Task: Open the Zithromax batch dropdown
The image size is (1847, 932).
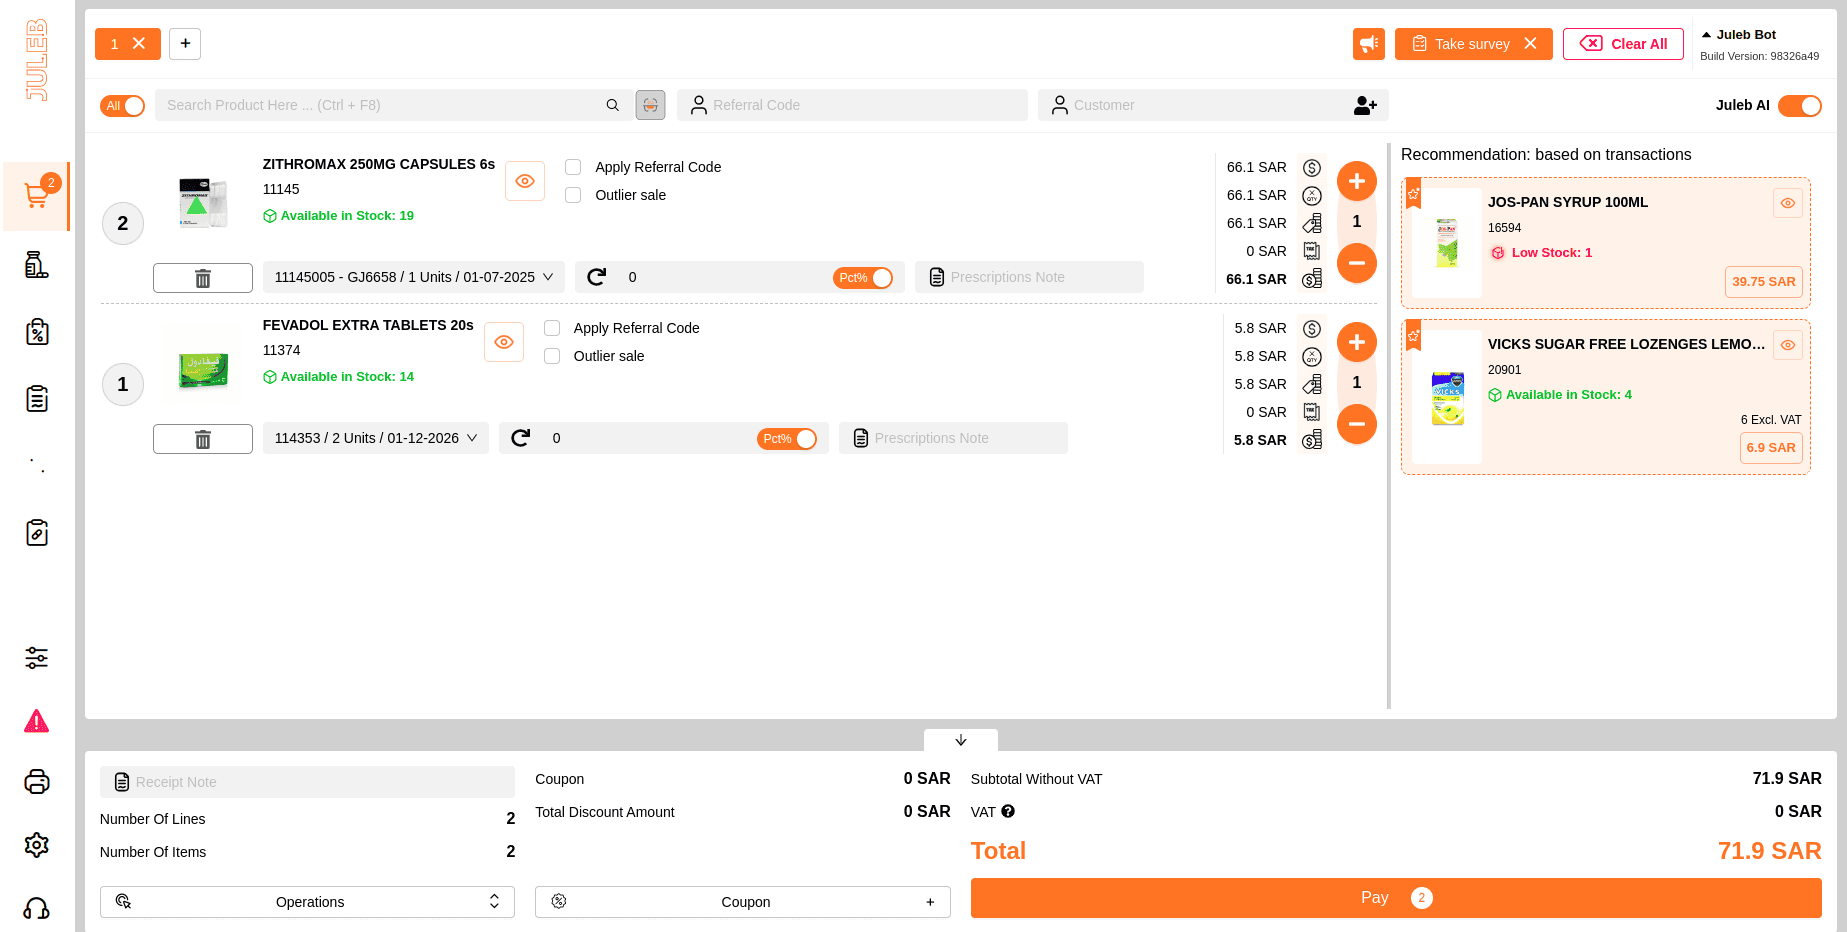Action: point(413,277)
